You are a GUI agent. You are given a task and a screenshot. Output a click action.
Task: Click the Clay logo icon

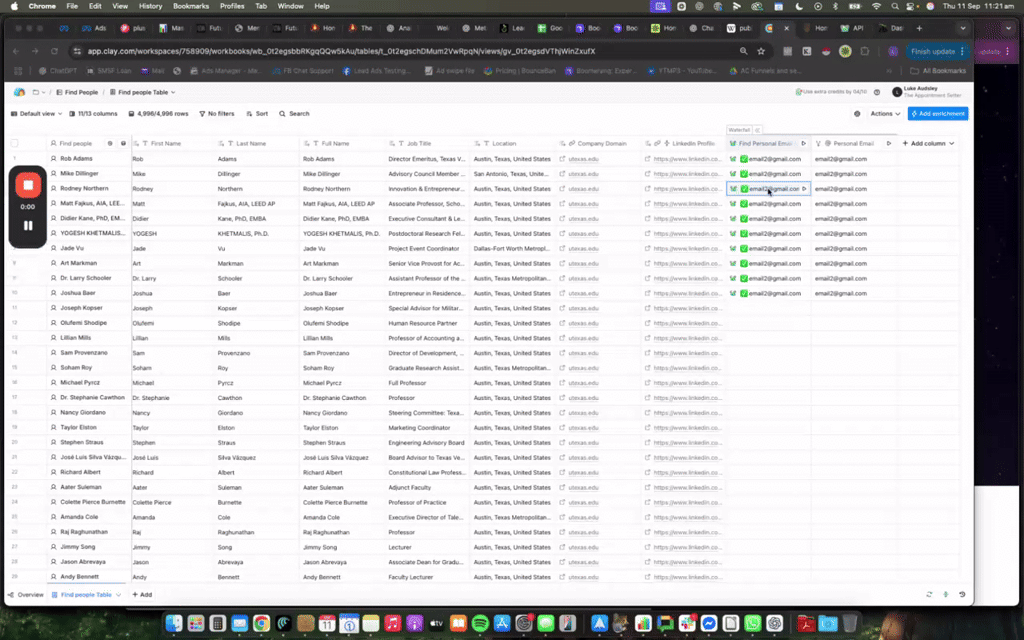pos(18,92)
